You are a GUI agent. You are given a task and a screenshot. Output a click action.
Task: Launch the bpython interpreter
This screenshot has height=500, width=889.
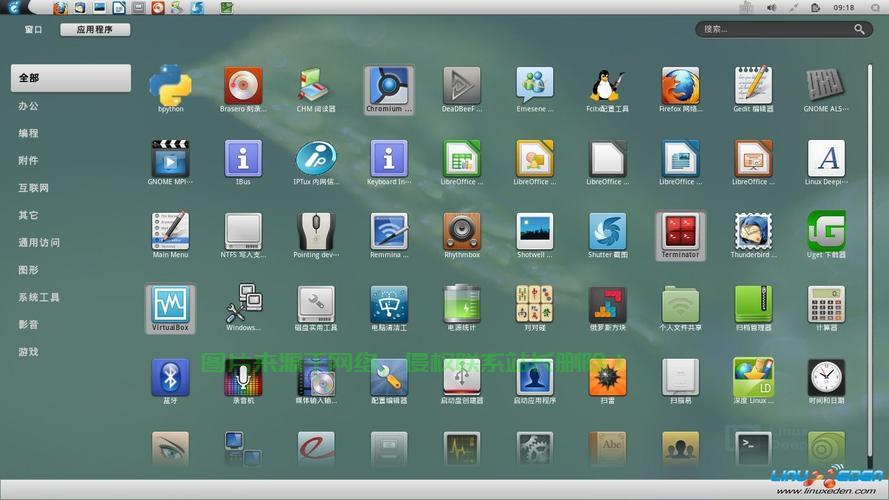tap(170, 87)
